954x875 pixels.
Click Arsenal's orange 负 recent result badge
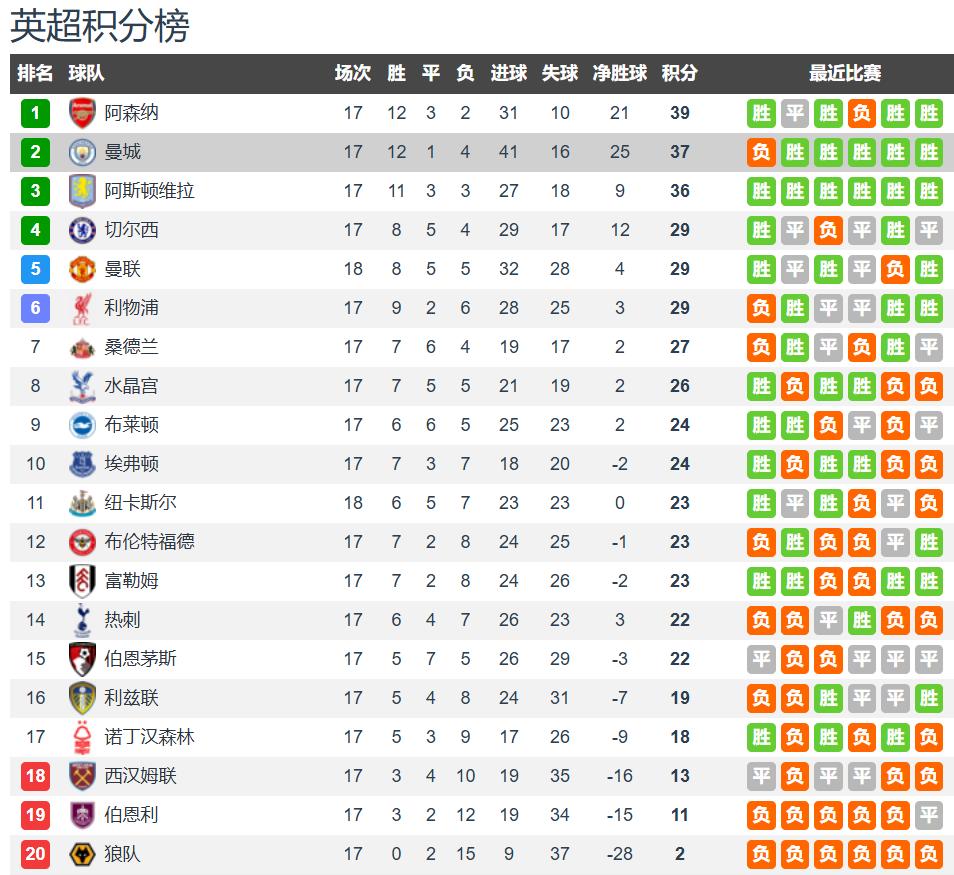[x=862, y=113]
